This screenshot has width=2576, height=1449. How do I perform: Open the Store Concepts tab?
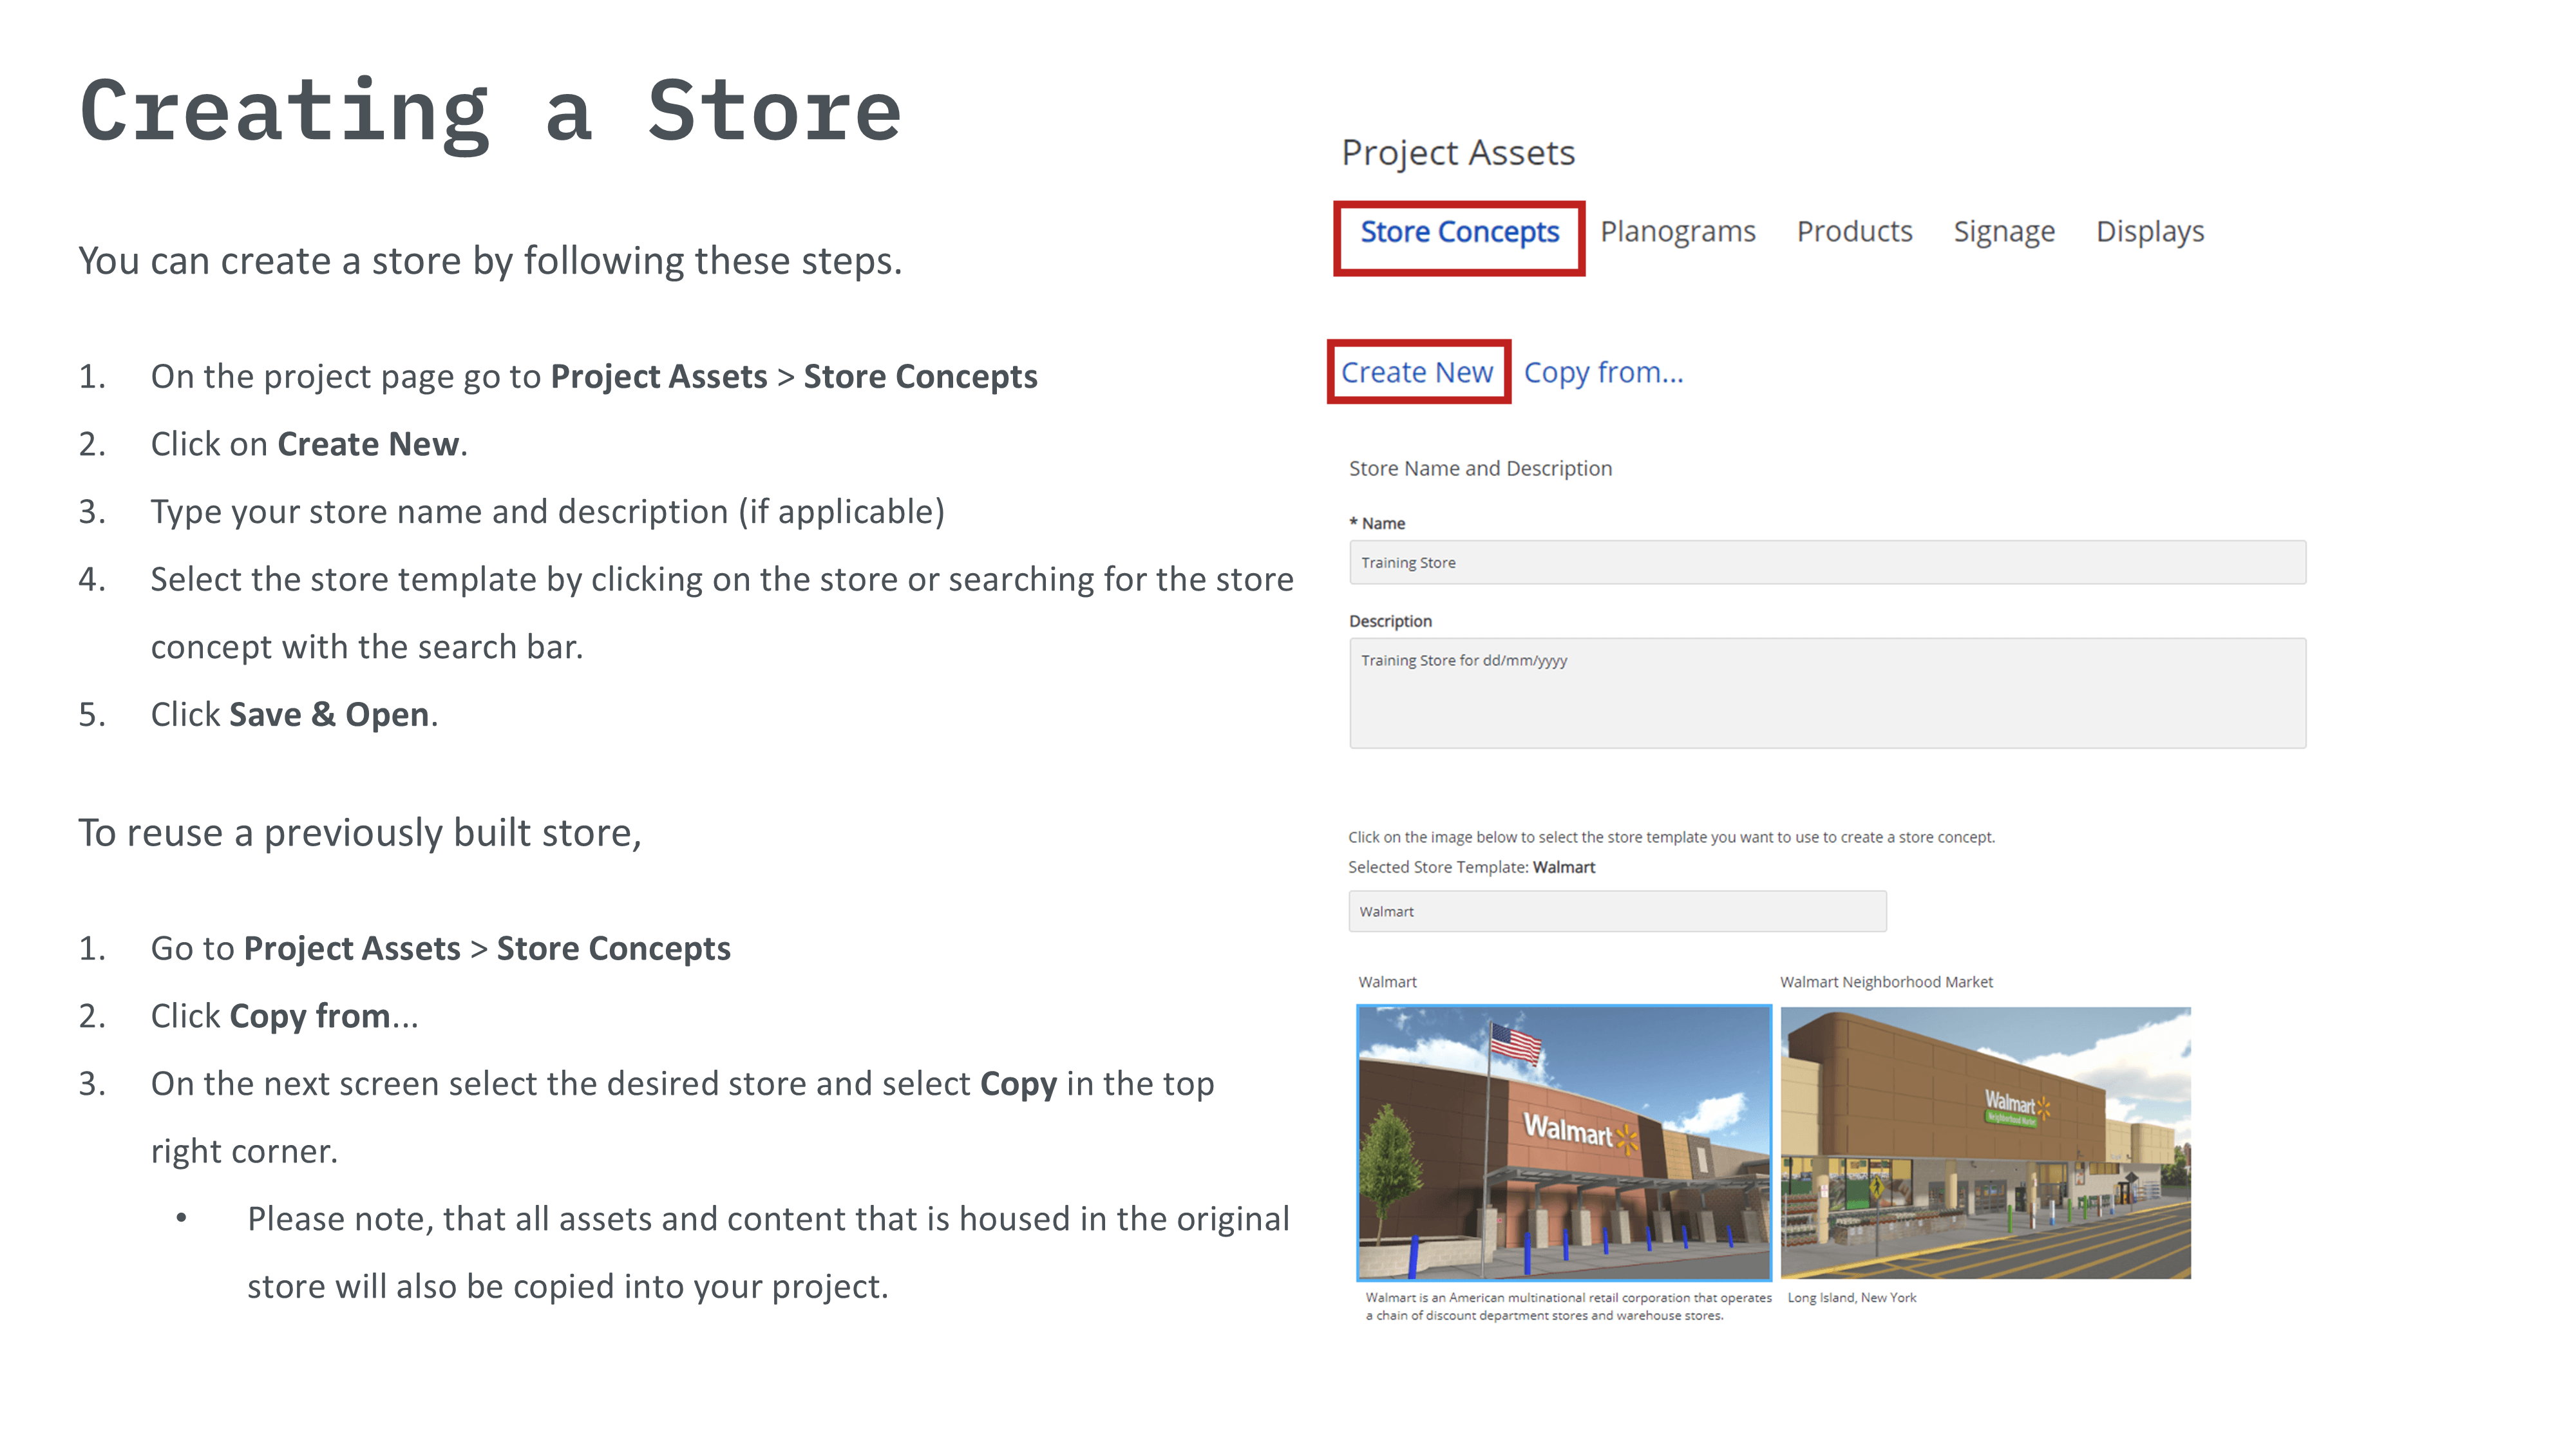point(1459,232)
